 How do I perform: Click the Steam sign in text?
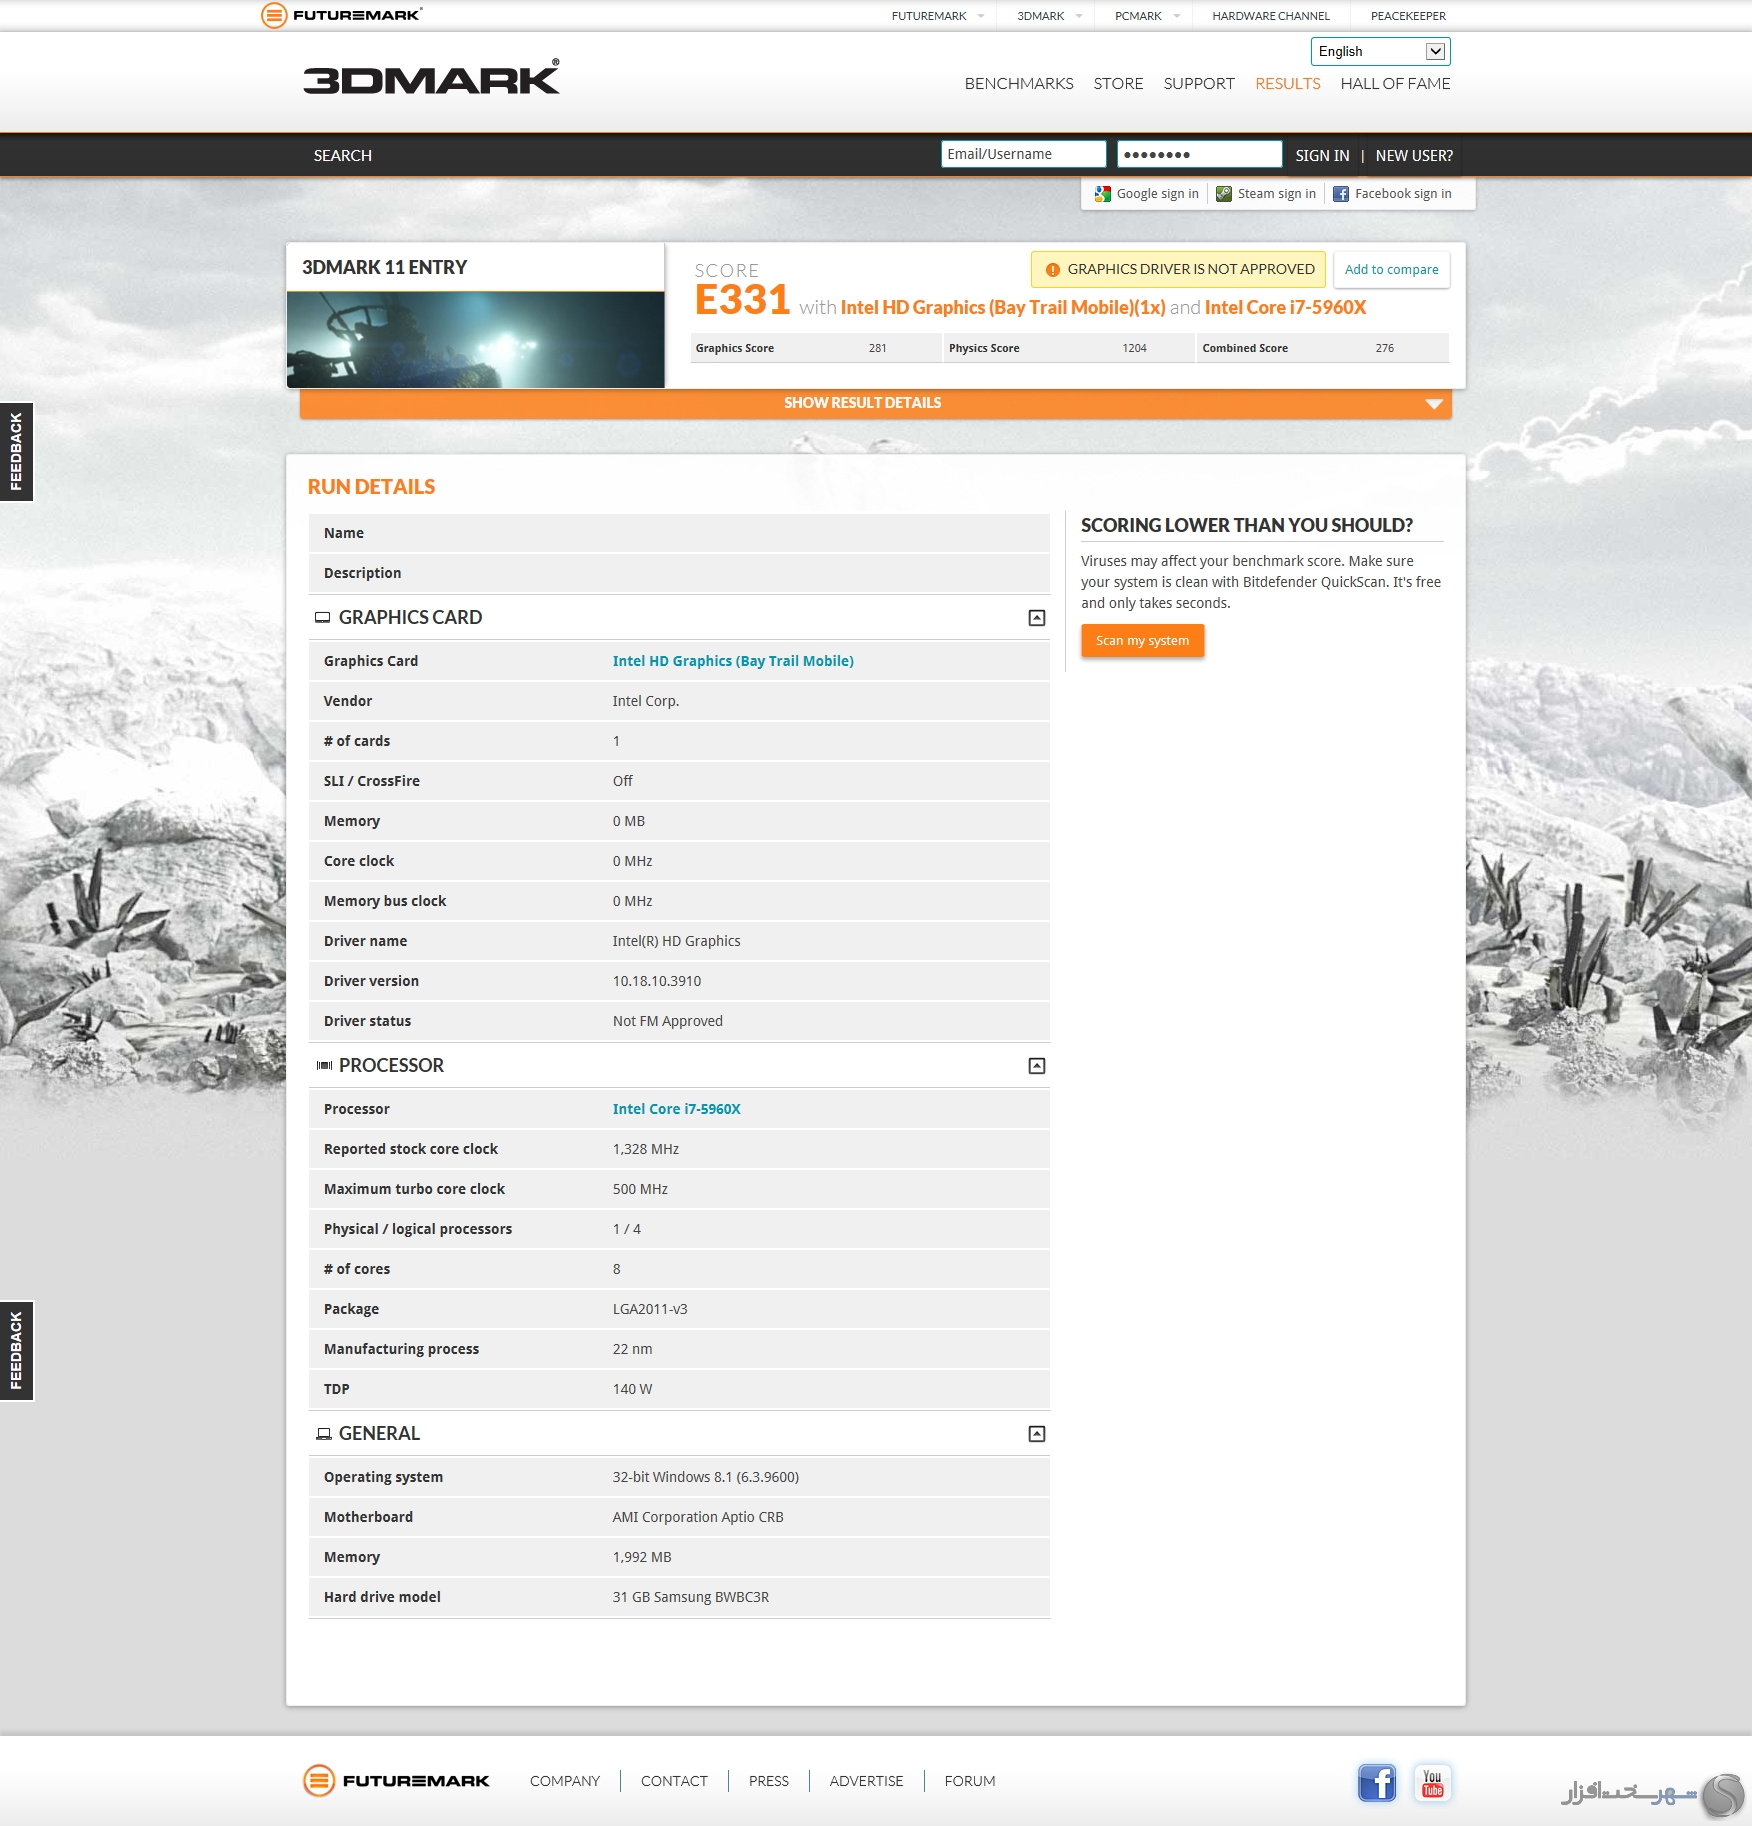(1277, 194)
